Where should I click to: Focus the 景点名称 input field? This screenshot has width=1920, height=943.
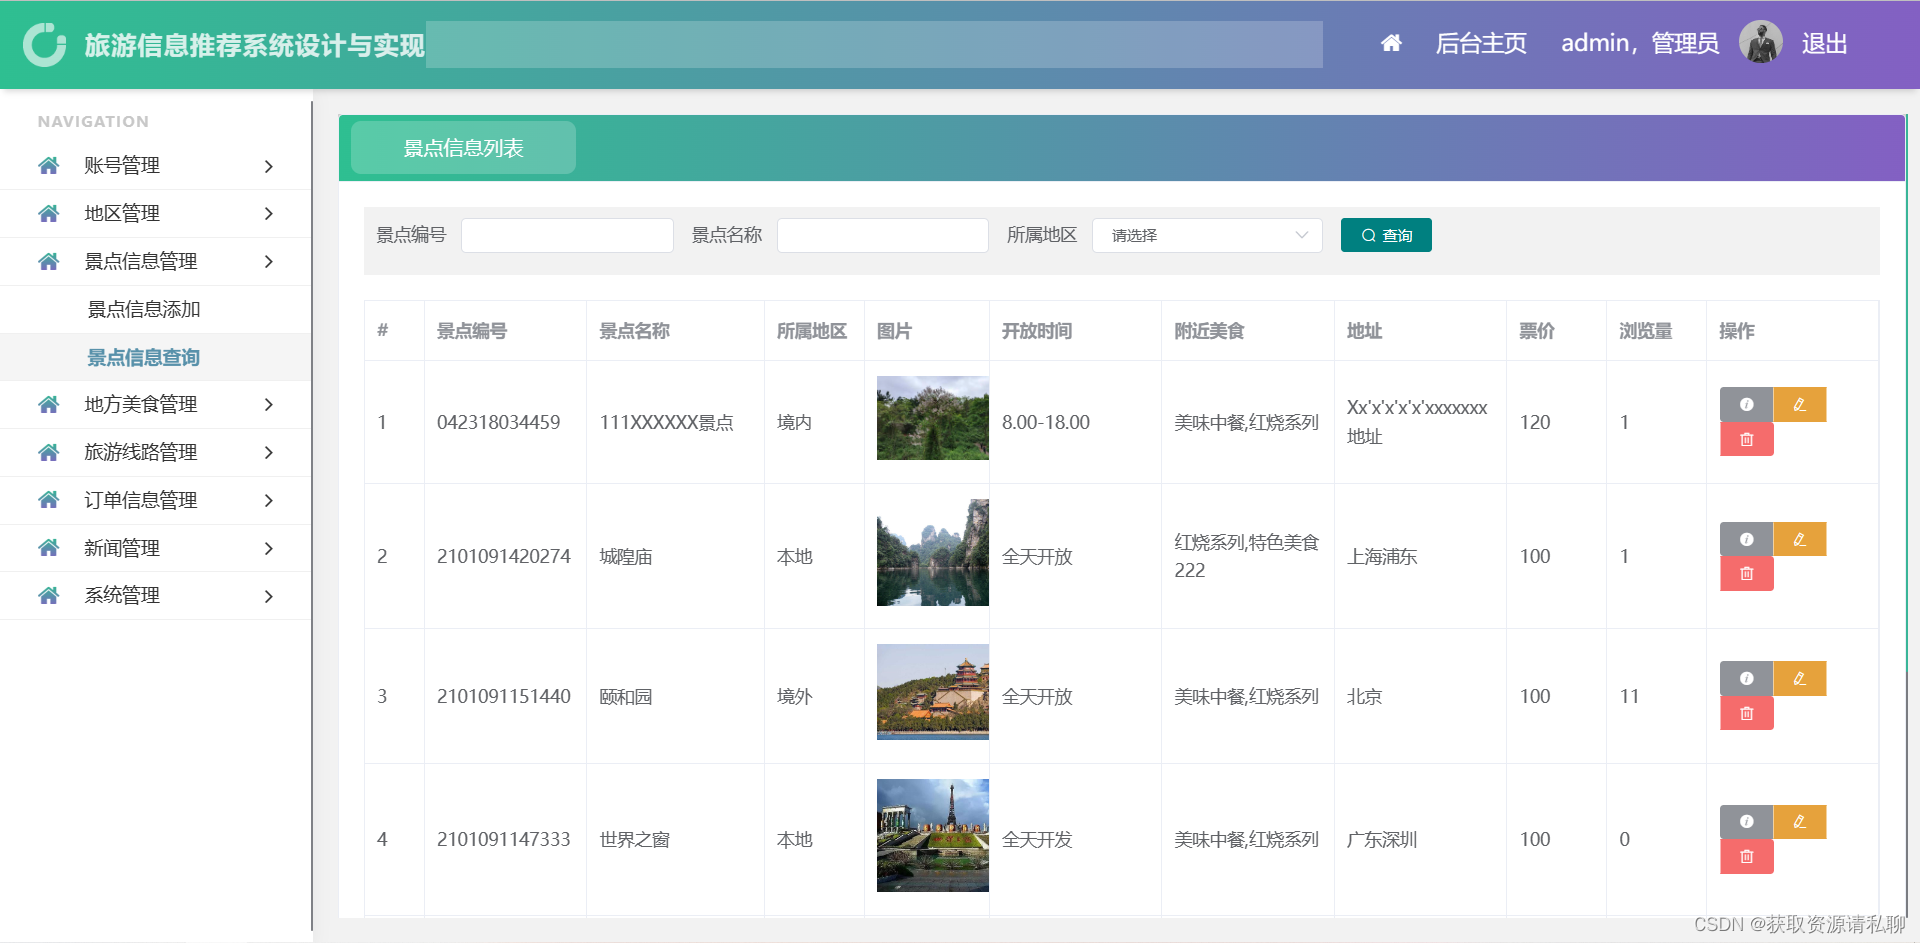pos(883,235)
